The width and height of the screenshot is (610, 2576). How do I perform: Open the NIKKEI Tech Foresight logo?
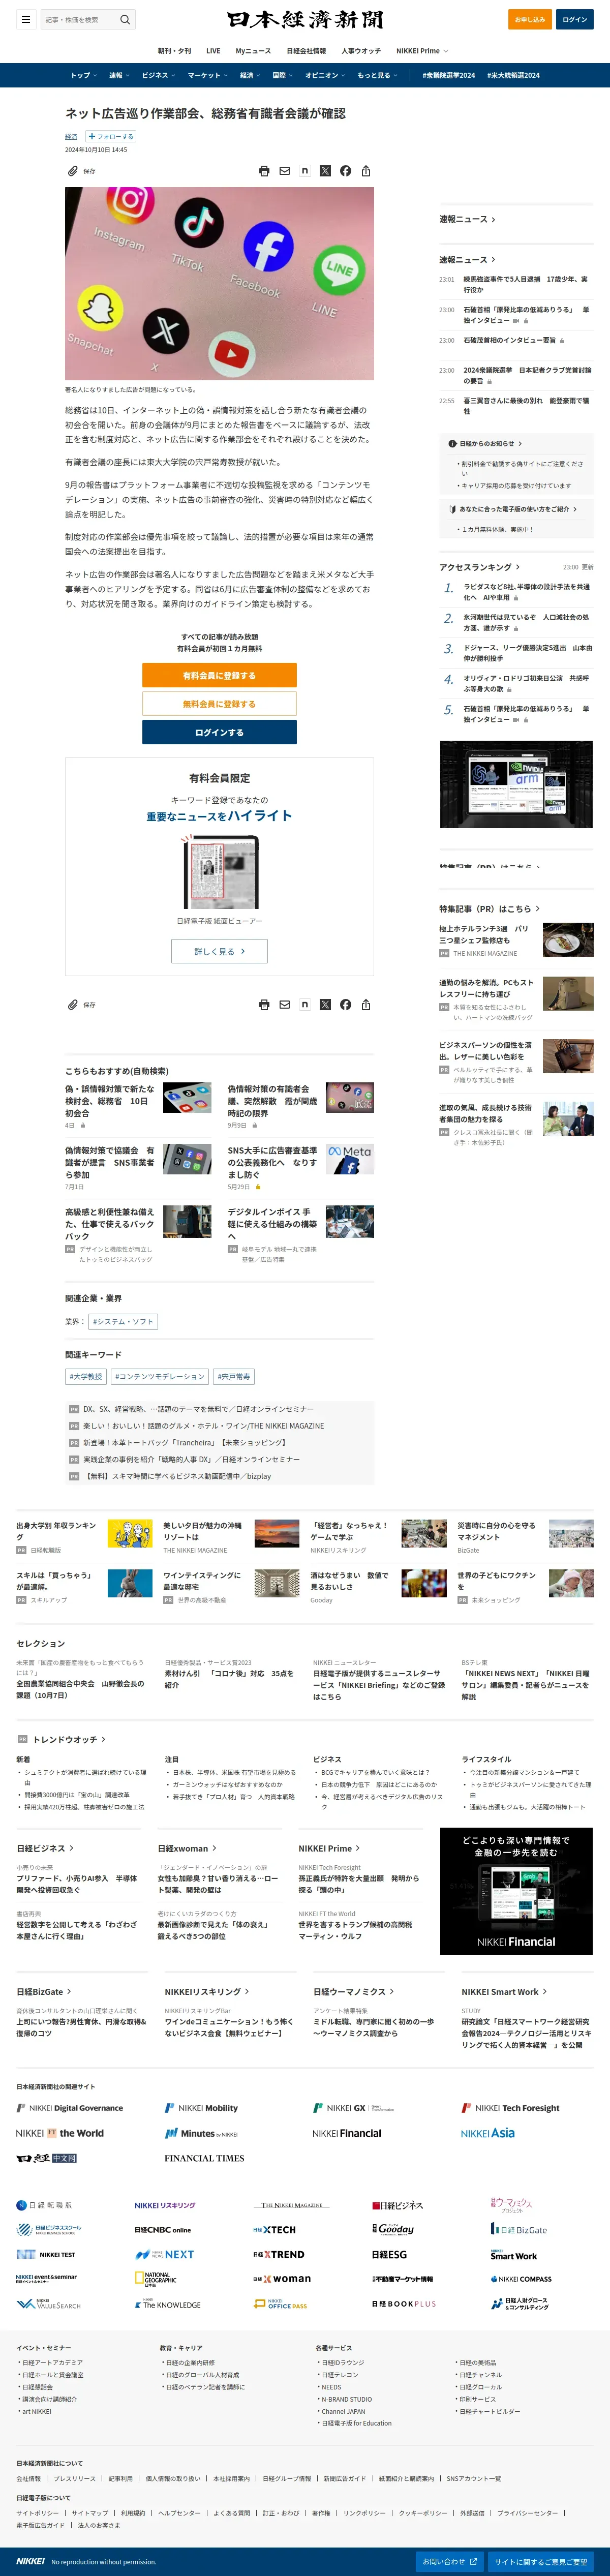coord(511,2107)
